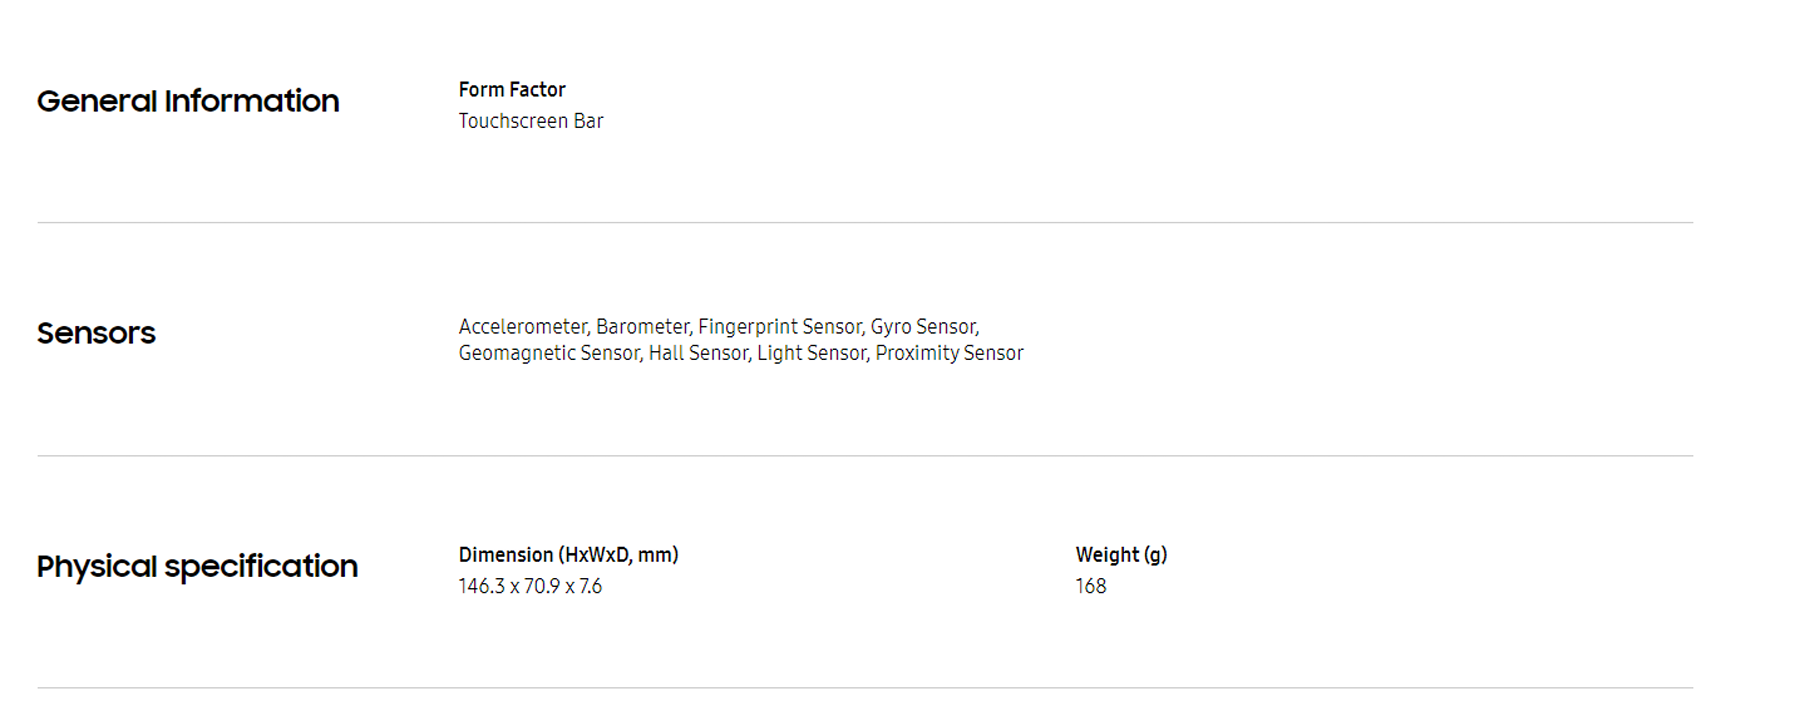Select Fingerprint Sensor in the sensors list

(779, 327)
